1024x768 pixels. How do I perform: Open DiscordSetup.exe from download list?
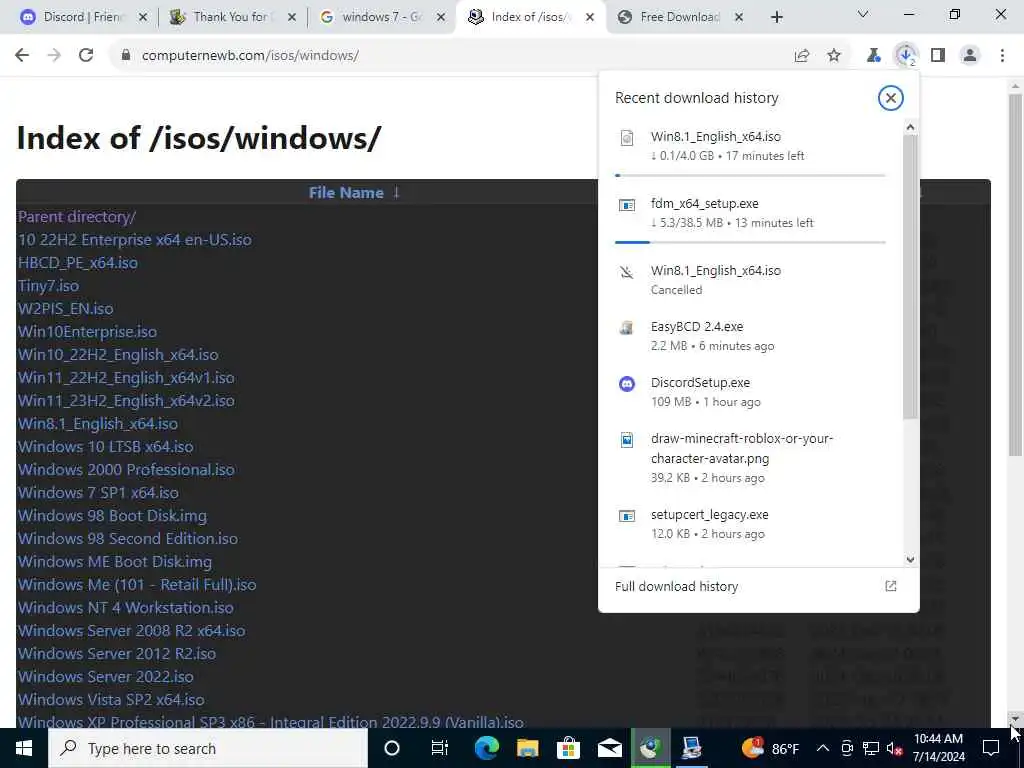(x=750, y=392)
